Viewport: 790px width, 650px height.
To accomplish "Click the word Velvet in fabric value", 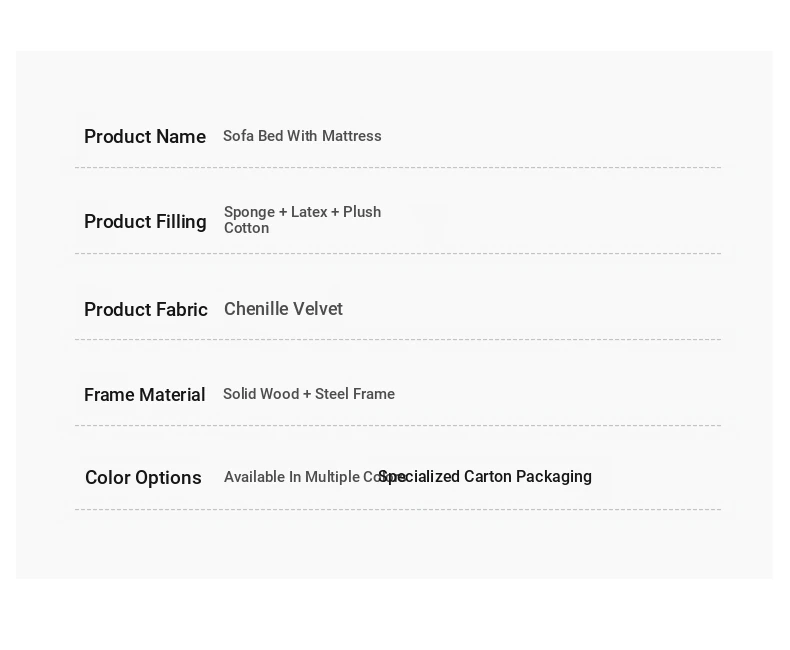I will (x=318, y=309).
